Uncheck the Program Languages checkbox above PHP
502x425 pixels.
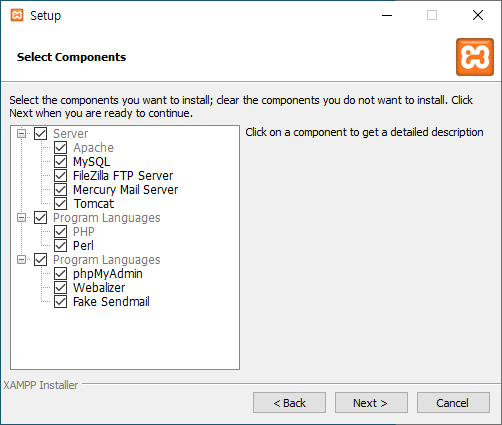(x=40, y=218)
